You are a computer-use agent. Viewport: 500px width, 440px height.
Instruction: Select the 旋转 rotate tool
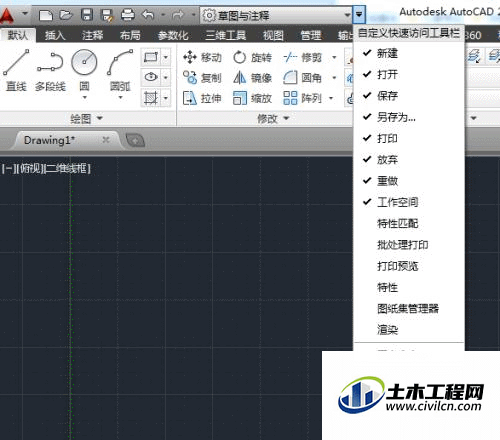click(x=252, y=58)
